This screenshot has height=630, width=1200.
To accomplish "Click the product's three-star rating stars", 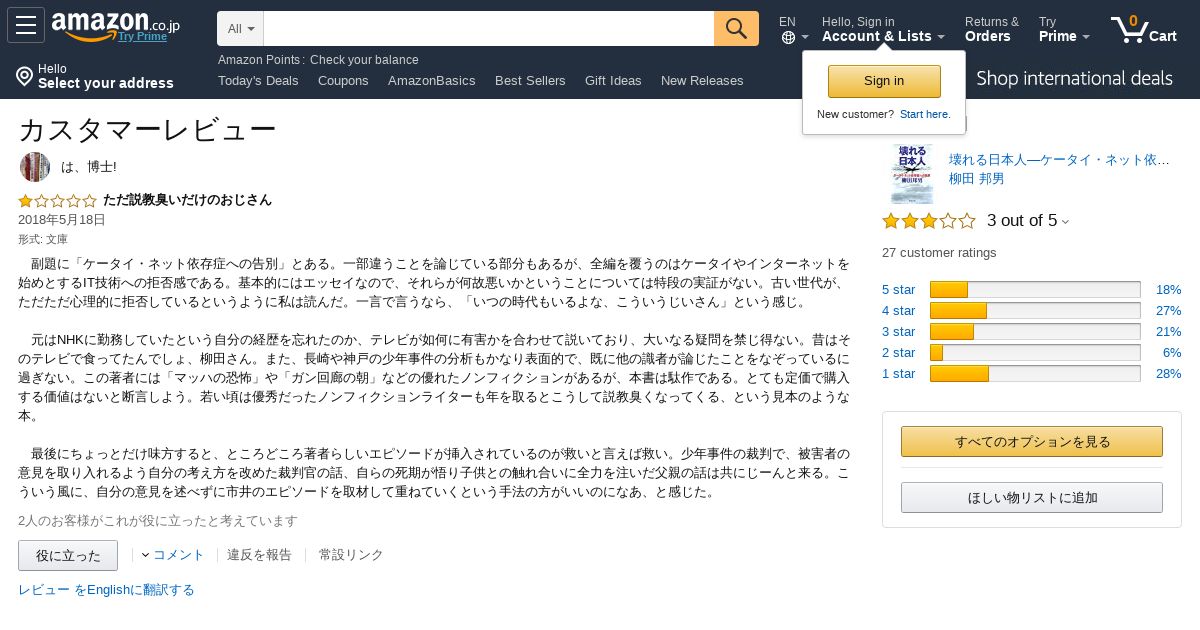I will pos(928,221).
